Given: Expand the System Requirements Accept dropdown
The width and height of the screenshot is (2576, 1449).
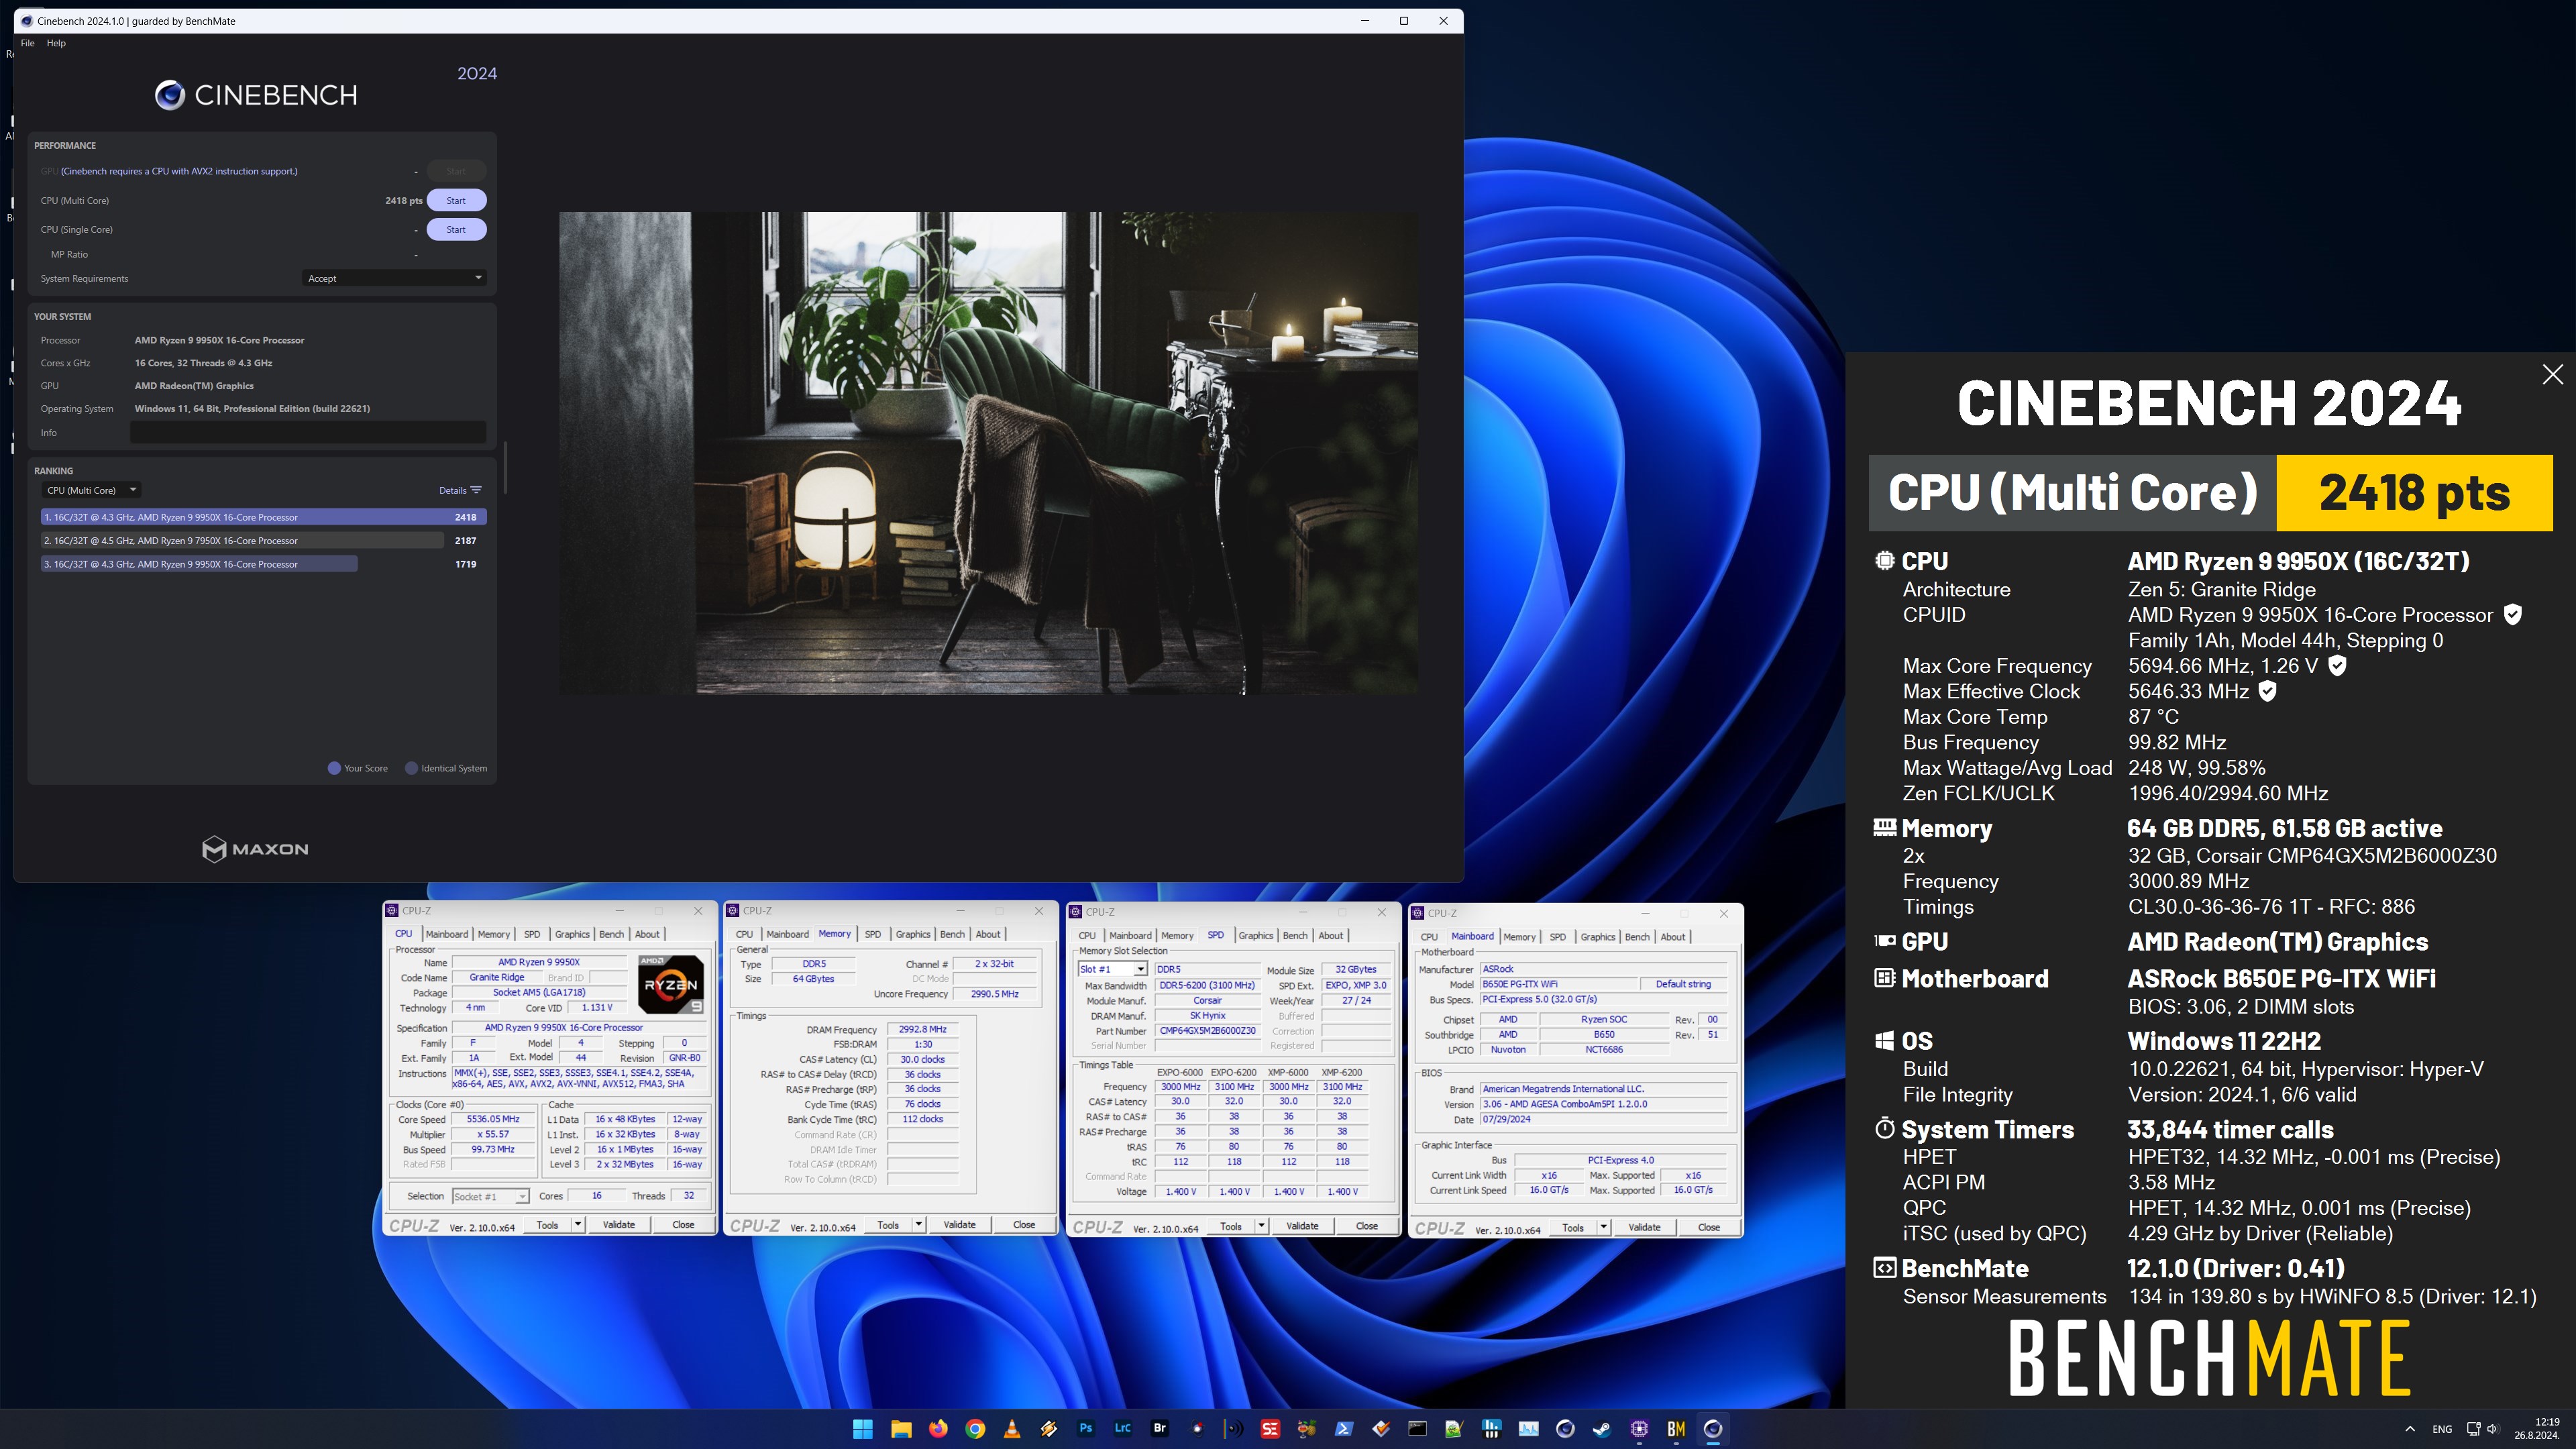Looking at the screenshot, I should tap(394, 278).
